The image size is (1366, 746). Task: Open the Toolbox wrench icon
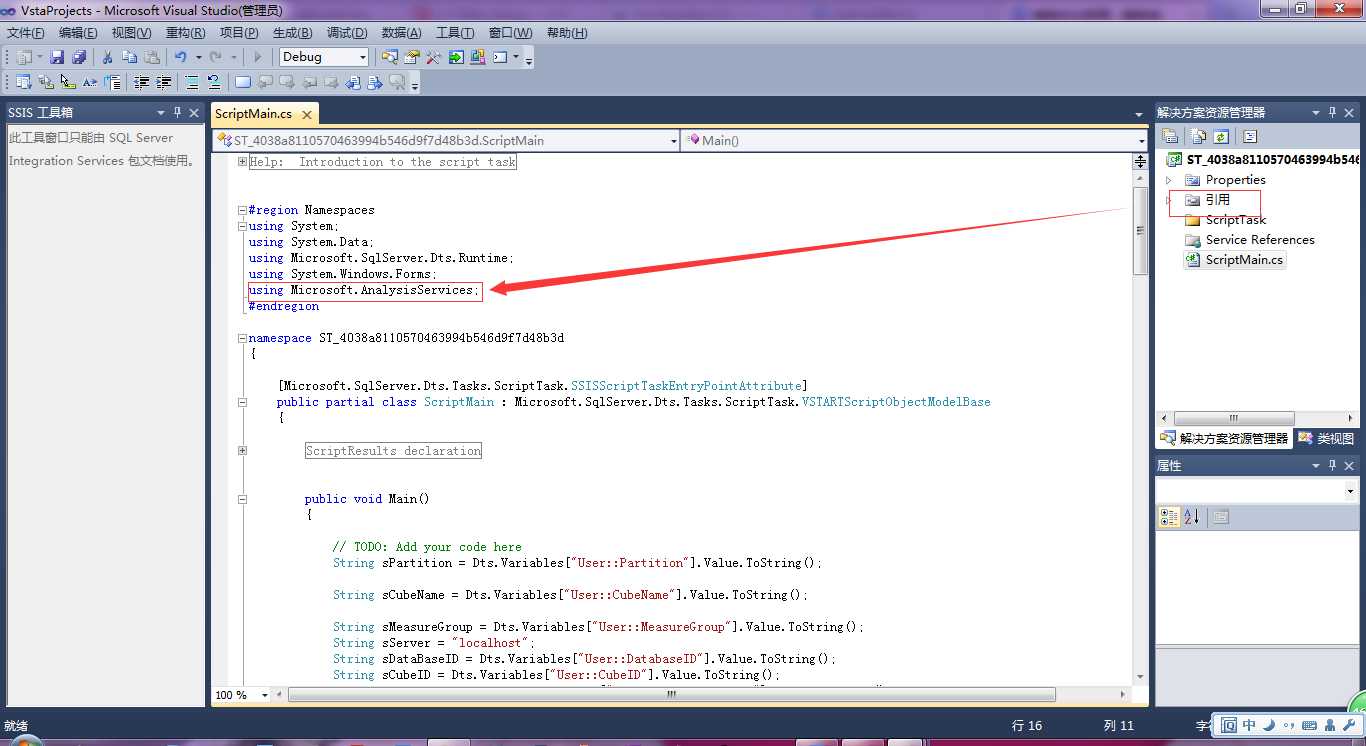(434, 57)
